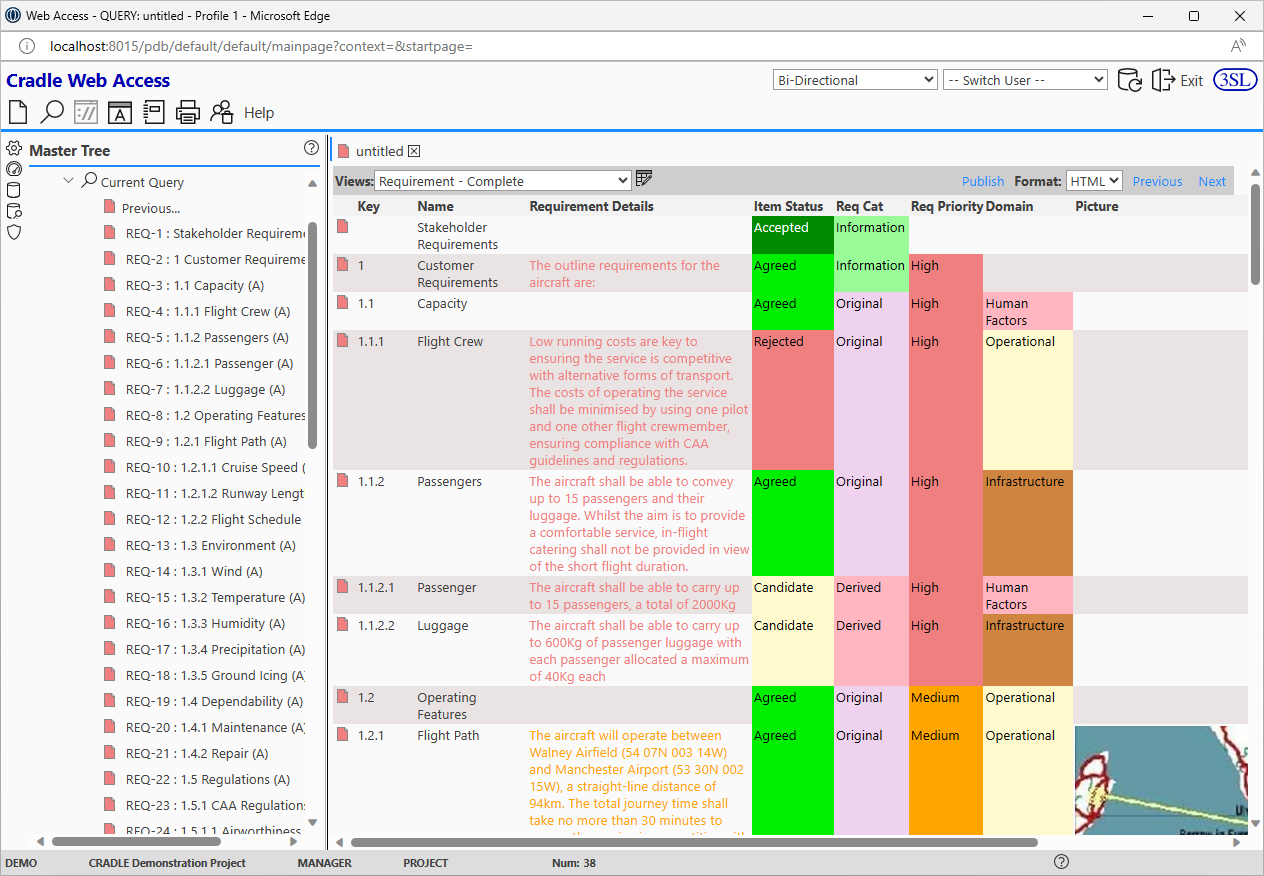This screenshot has height=876, width=1264.
Task: Click the Flight Path map picture thumbnail
Action: click(x=1160, y=780)
